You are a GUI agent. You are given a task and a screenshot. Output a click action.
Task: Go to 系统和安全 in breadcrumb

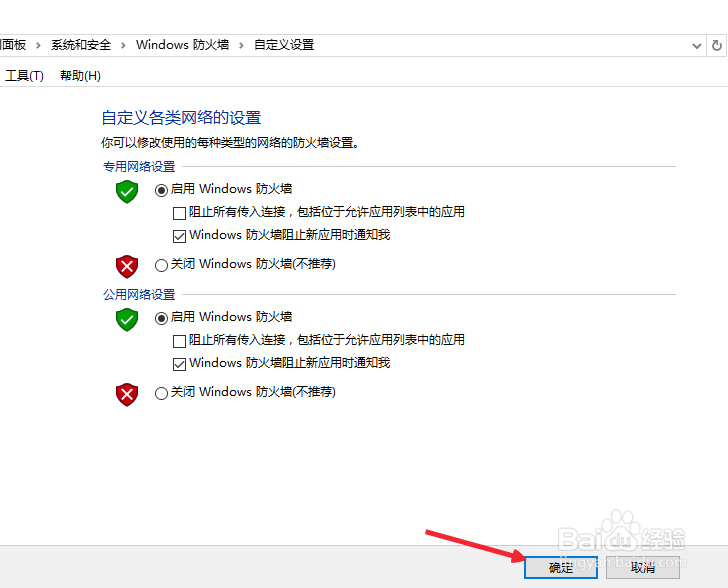(x=81, y=45)
